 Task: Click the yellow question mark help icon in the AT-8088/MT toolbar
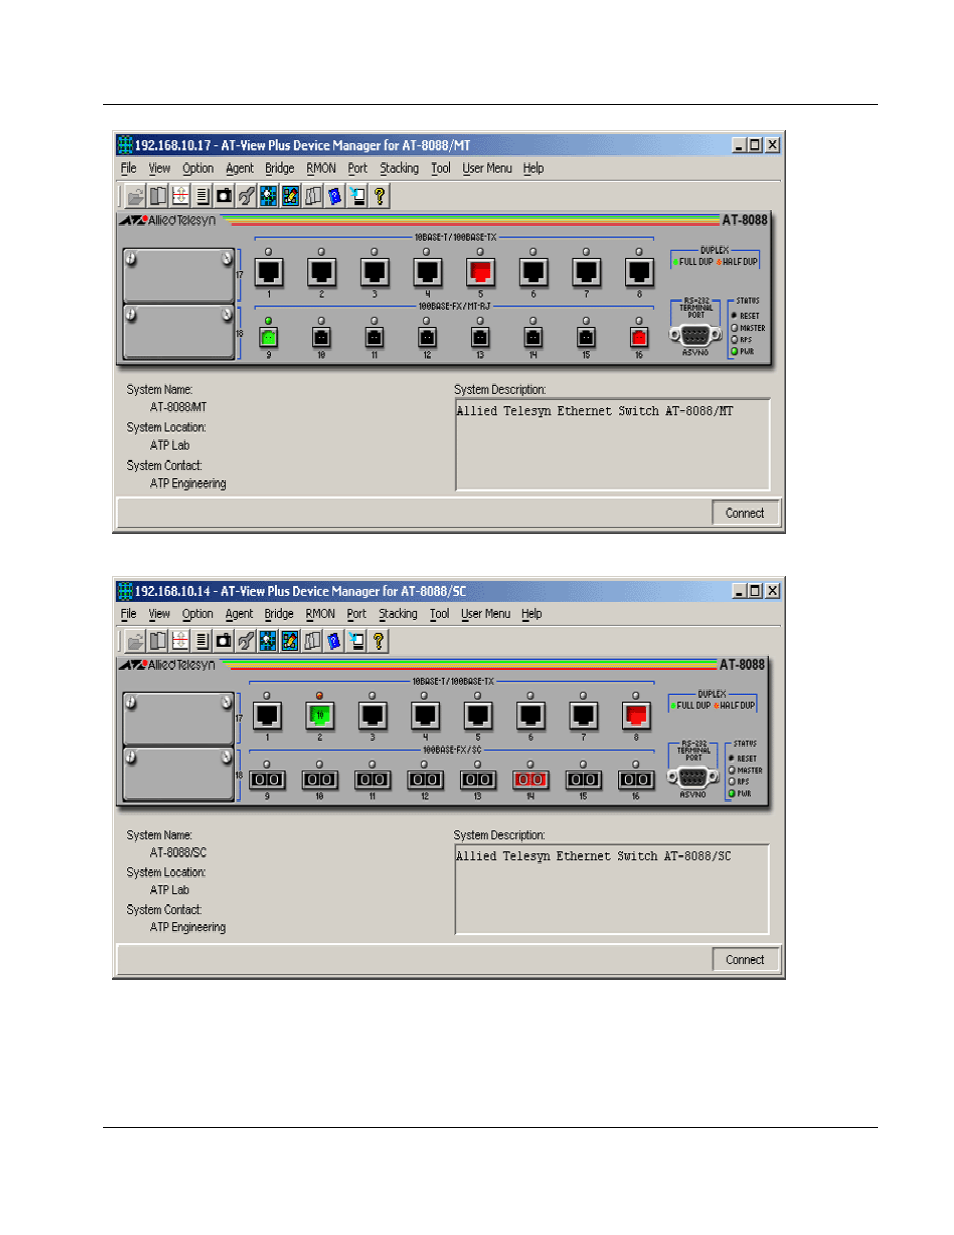pos(379,196)
